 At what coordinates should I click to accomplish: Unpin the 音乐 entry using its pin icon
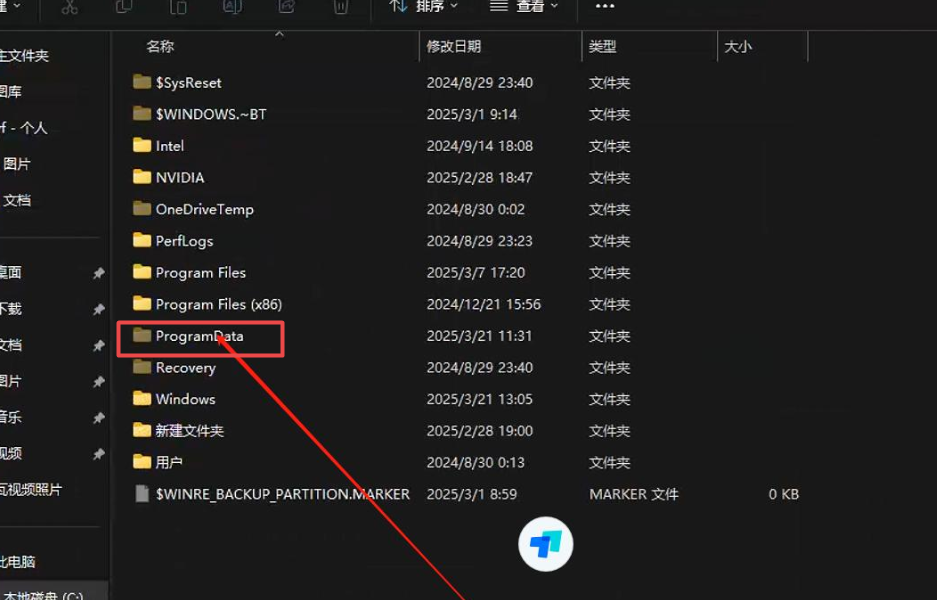click(98, 418)
